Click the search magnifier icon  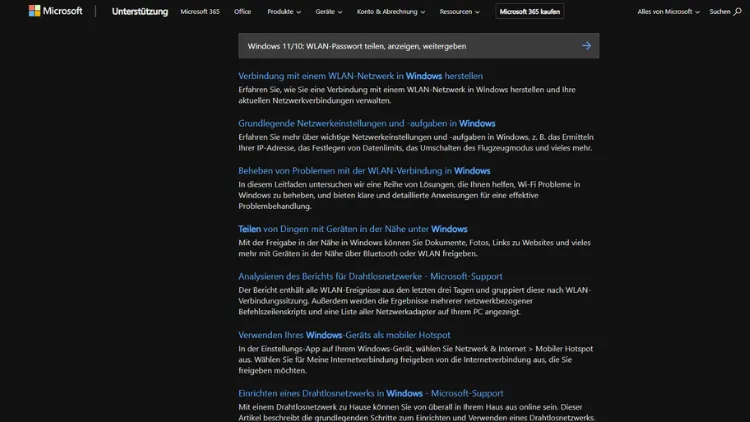pyautogui.click(x=738, y=11)
